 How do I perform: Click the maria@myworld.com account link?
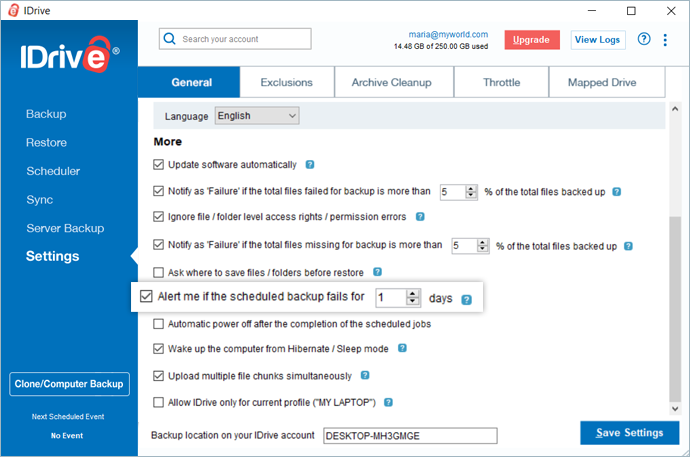click(x=448, y=34)
